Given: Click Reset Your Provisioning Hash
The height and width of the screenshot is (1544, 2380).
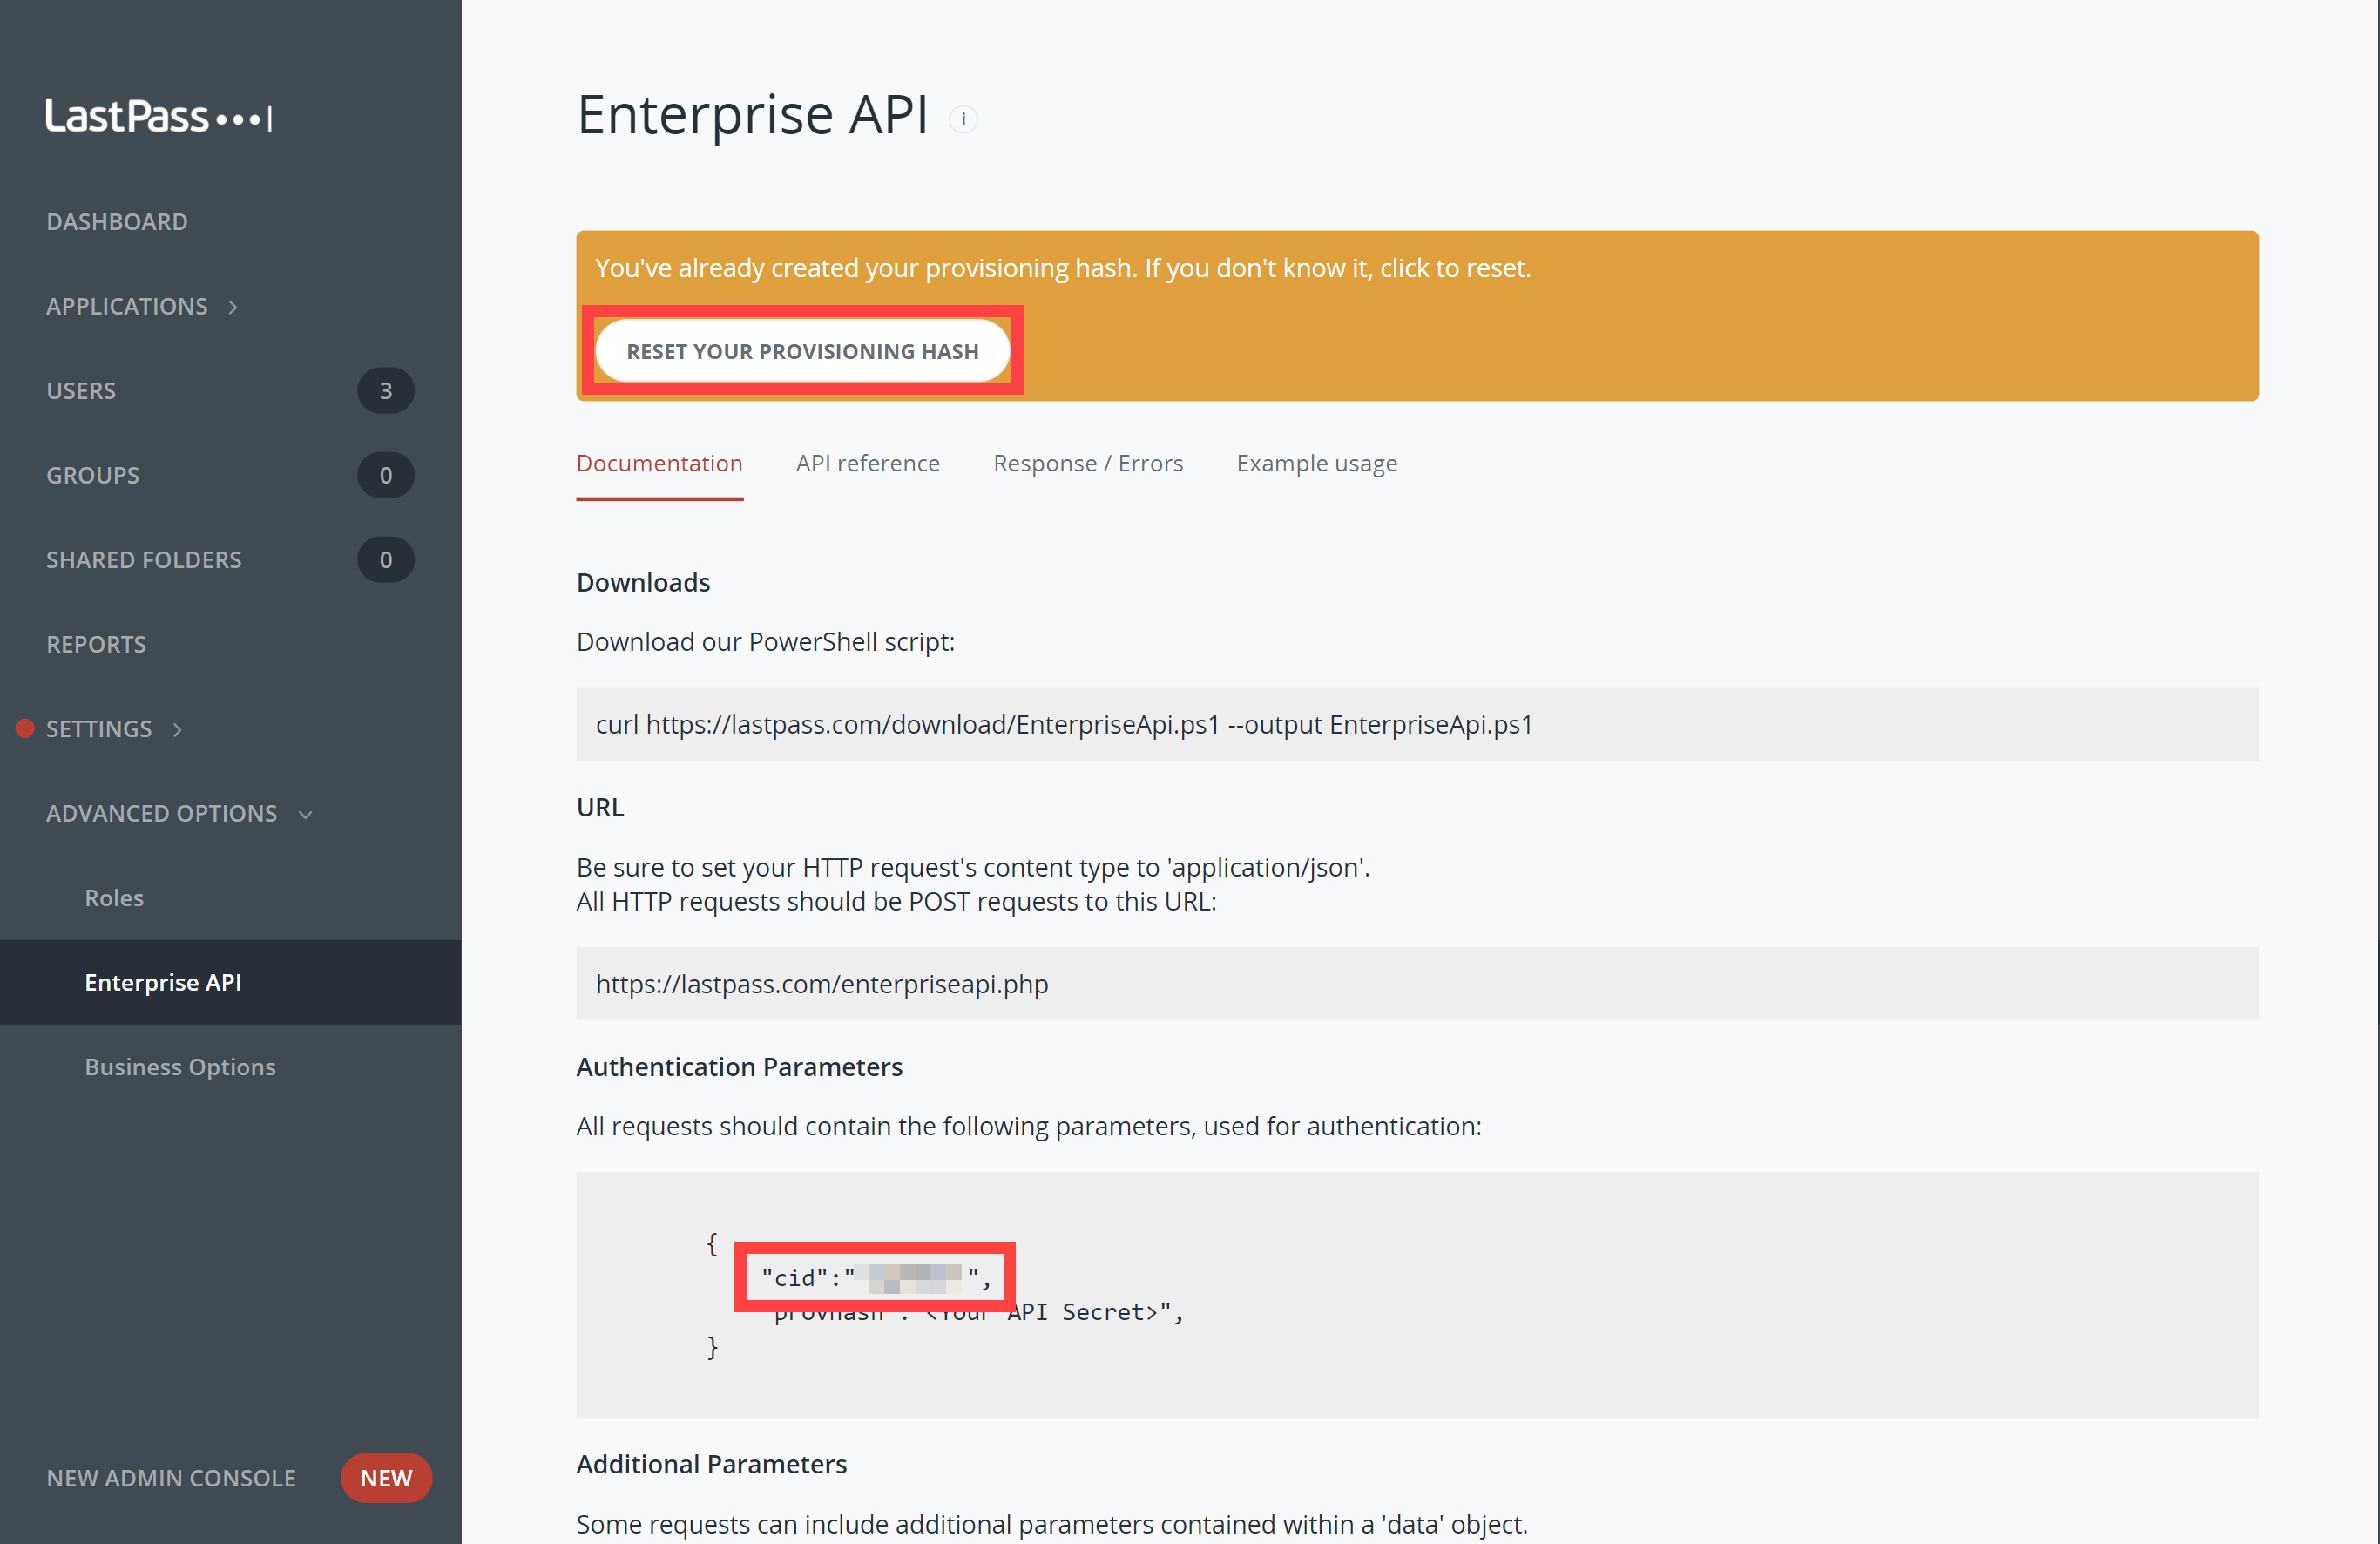Looking at the screenshot, I should click(x=803, y=350).
